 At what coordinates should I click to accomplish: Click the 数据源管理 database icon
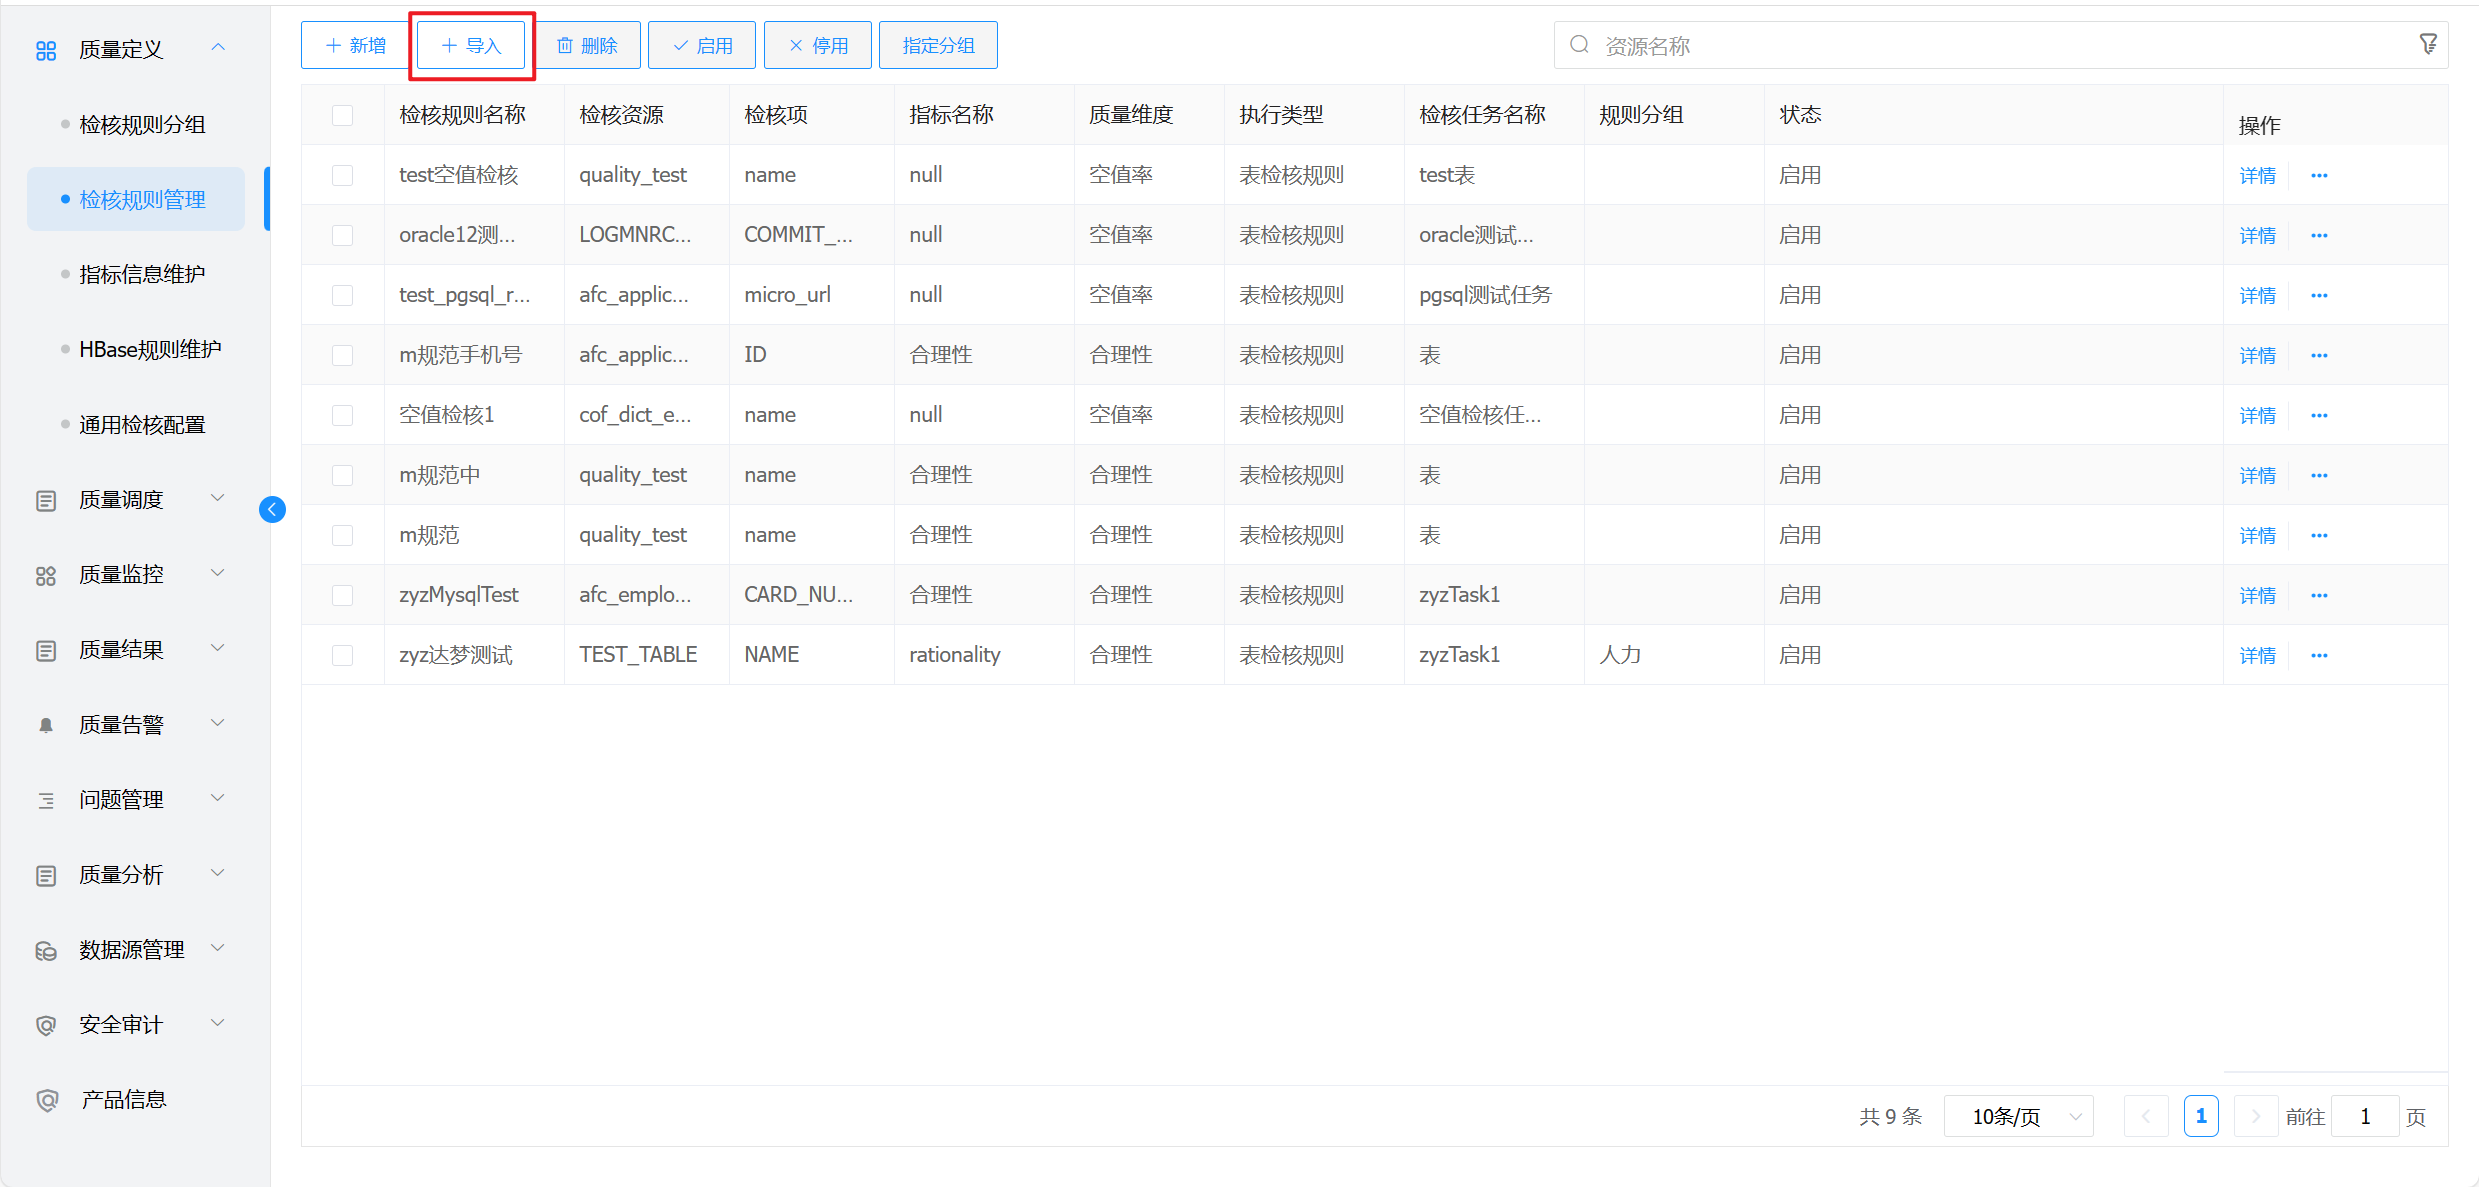(46, 950)
